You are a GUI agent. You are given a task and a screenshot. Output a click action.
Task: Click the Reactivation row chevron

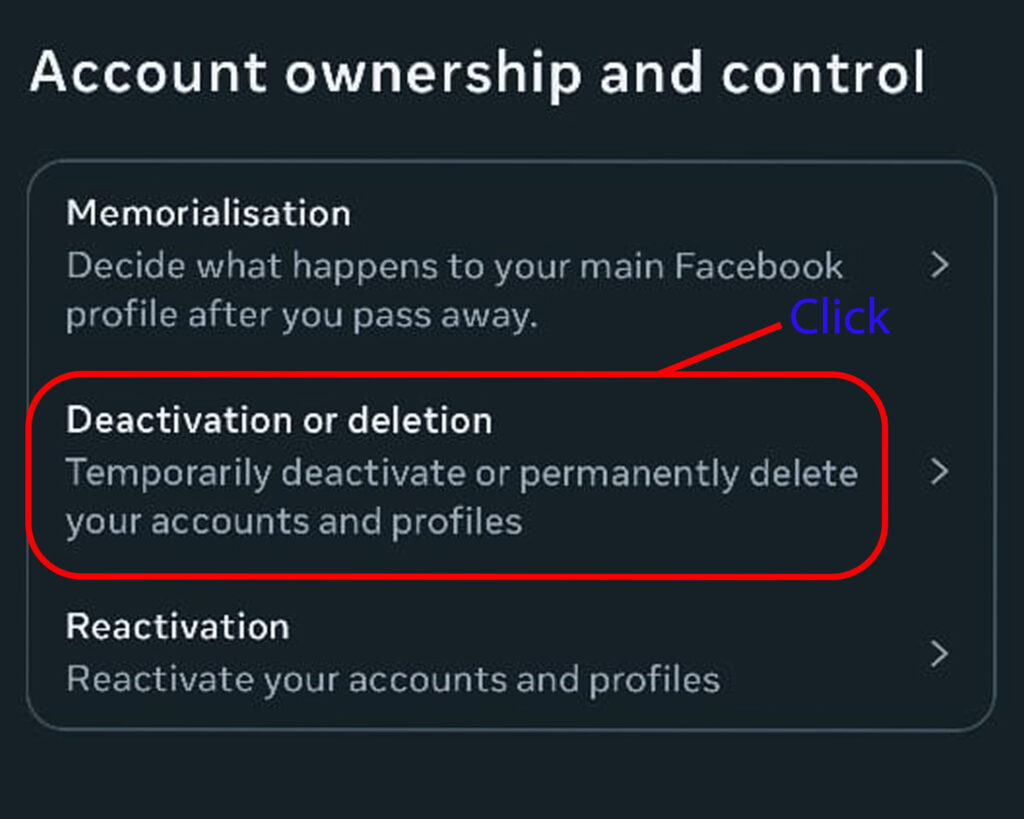[938, 654]
